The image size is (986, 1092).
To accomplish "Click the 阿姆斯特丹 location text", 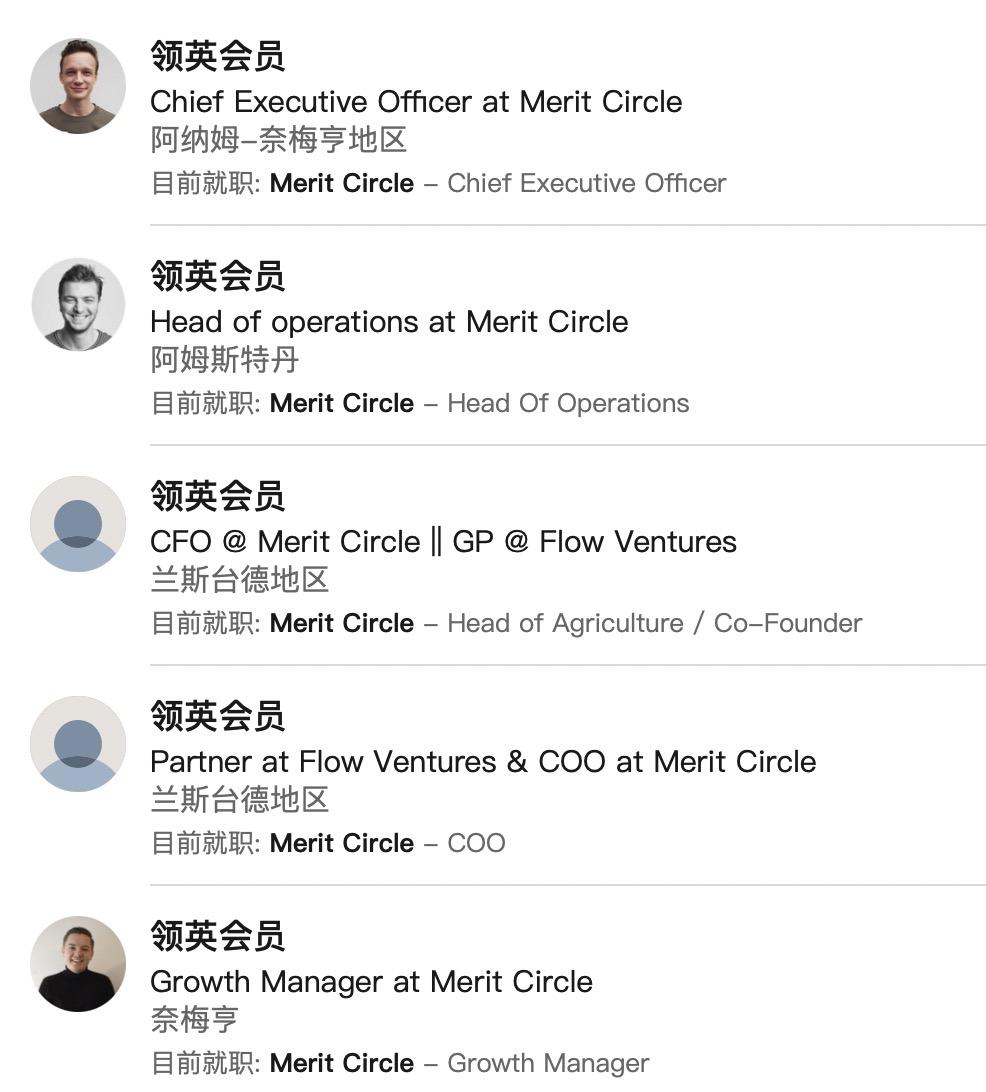I will tap(225, 360).
